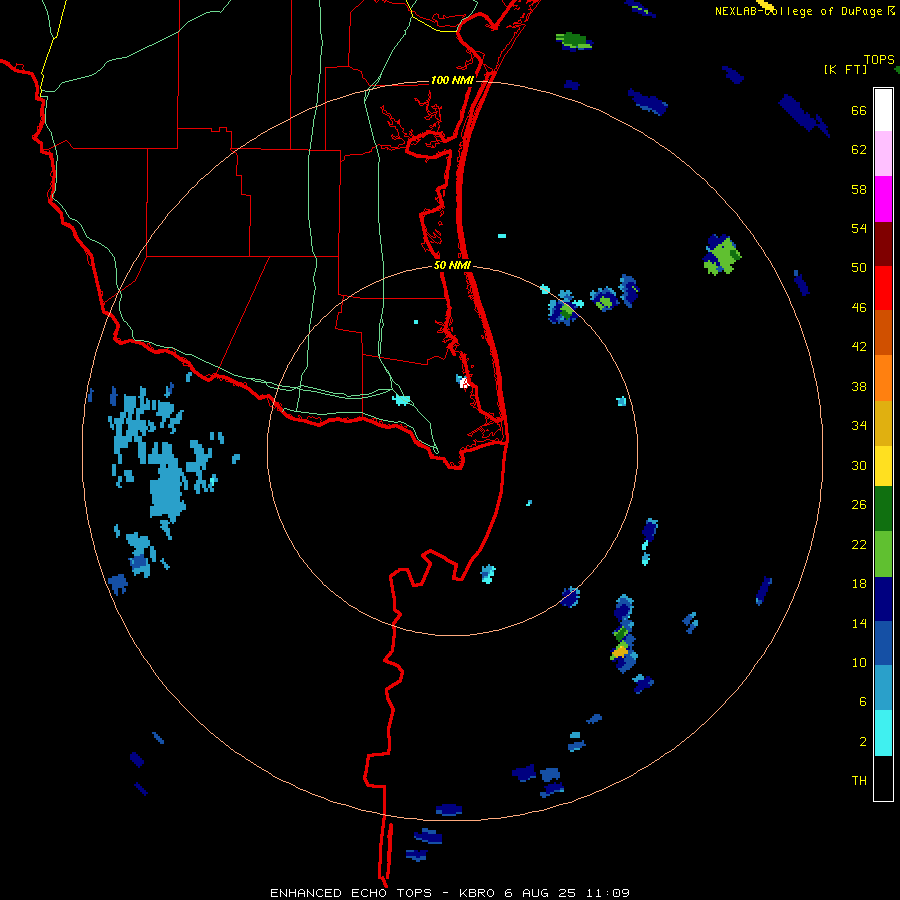
Task: Pick the light pink 62 K FT legend color
Action: (x=883, y=153)
